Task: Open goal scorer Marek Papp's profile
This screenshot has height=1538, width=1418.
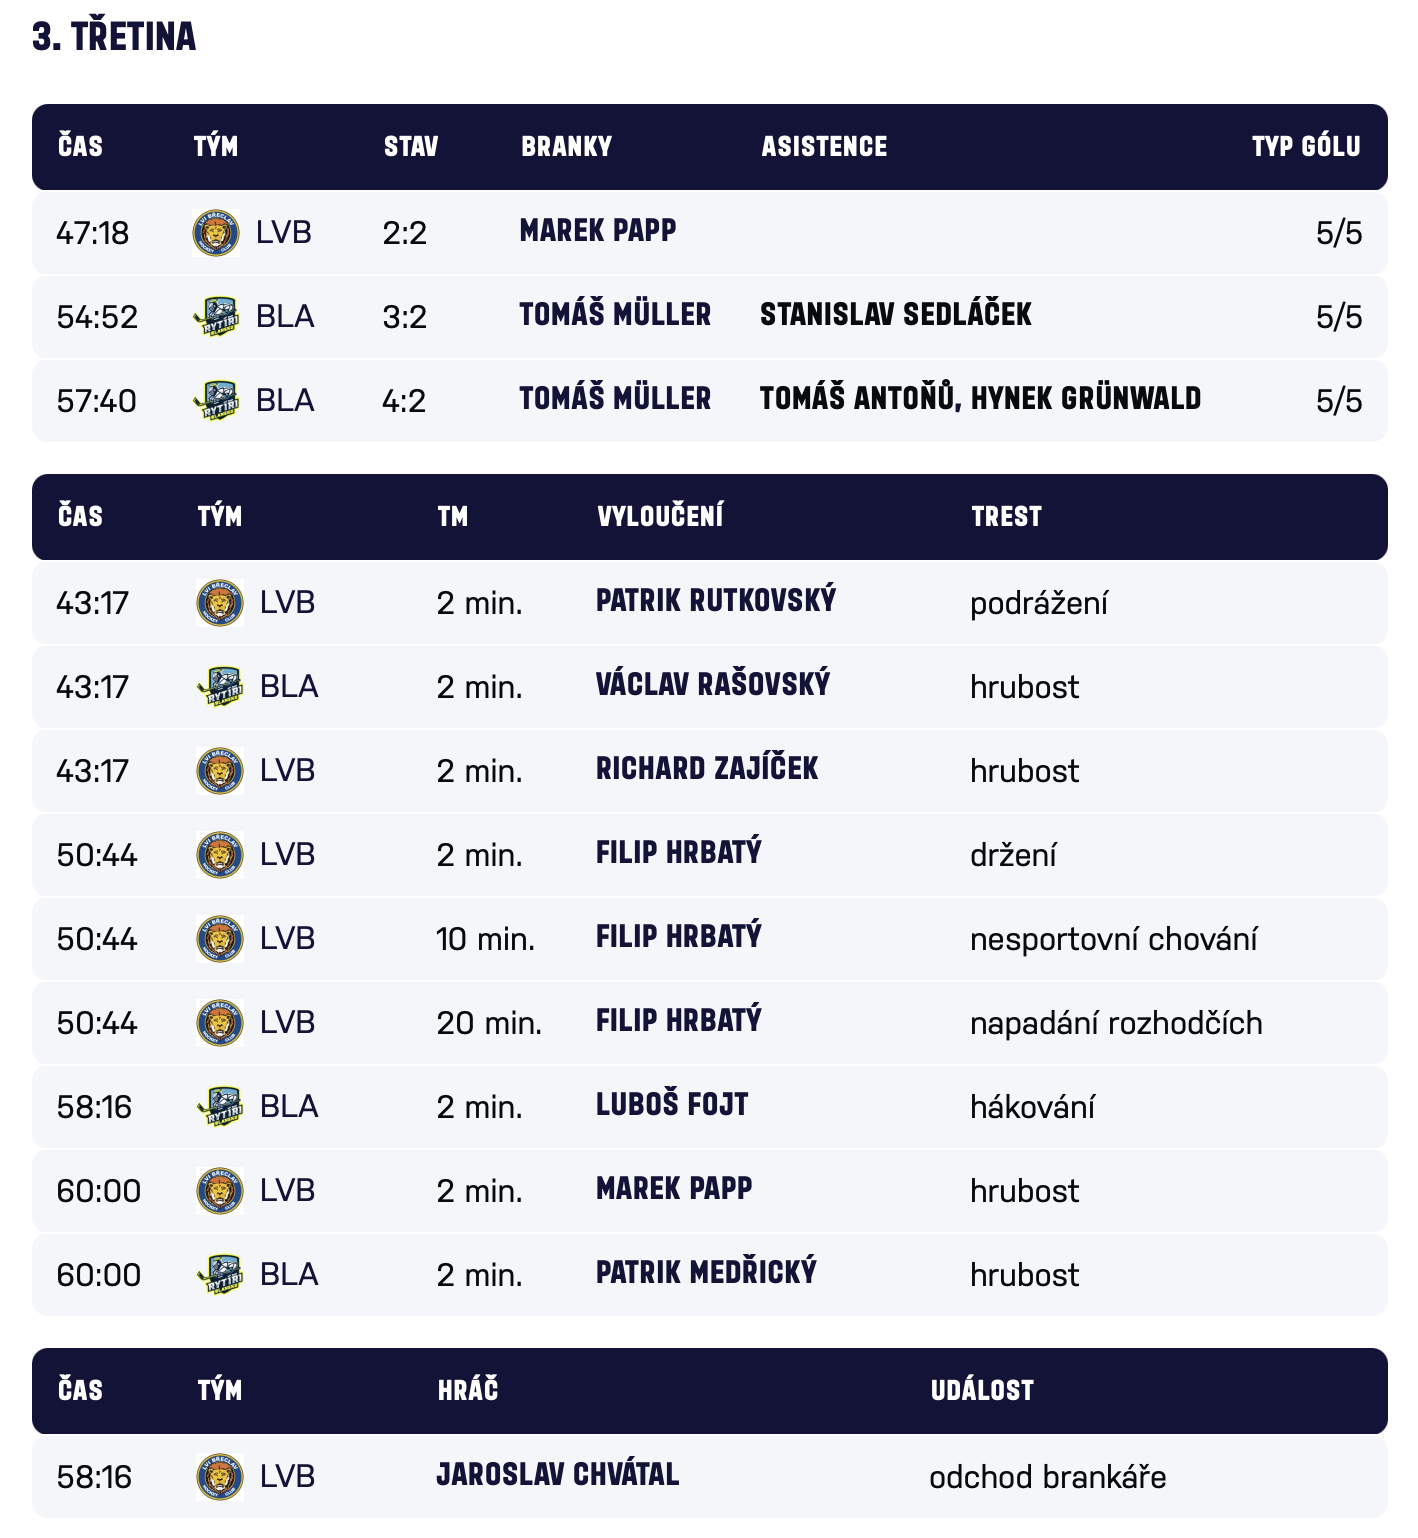Action: point(598,231)
